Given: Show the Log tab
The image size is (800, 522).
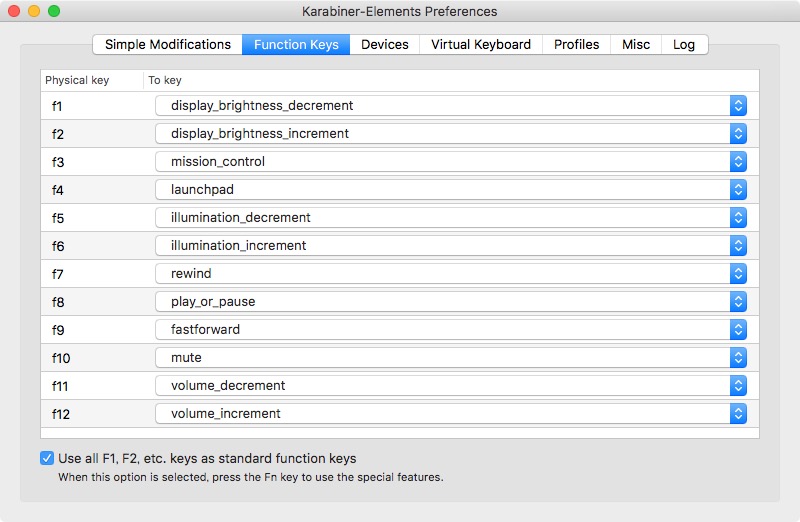Looking at the screenshot, I should point(684,45).
